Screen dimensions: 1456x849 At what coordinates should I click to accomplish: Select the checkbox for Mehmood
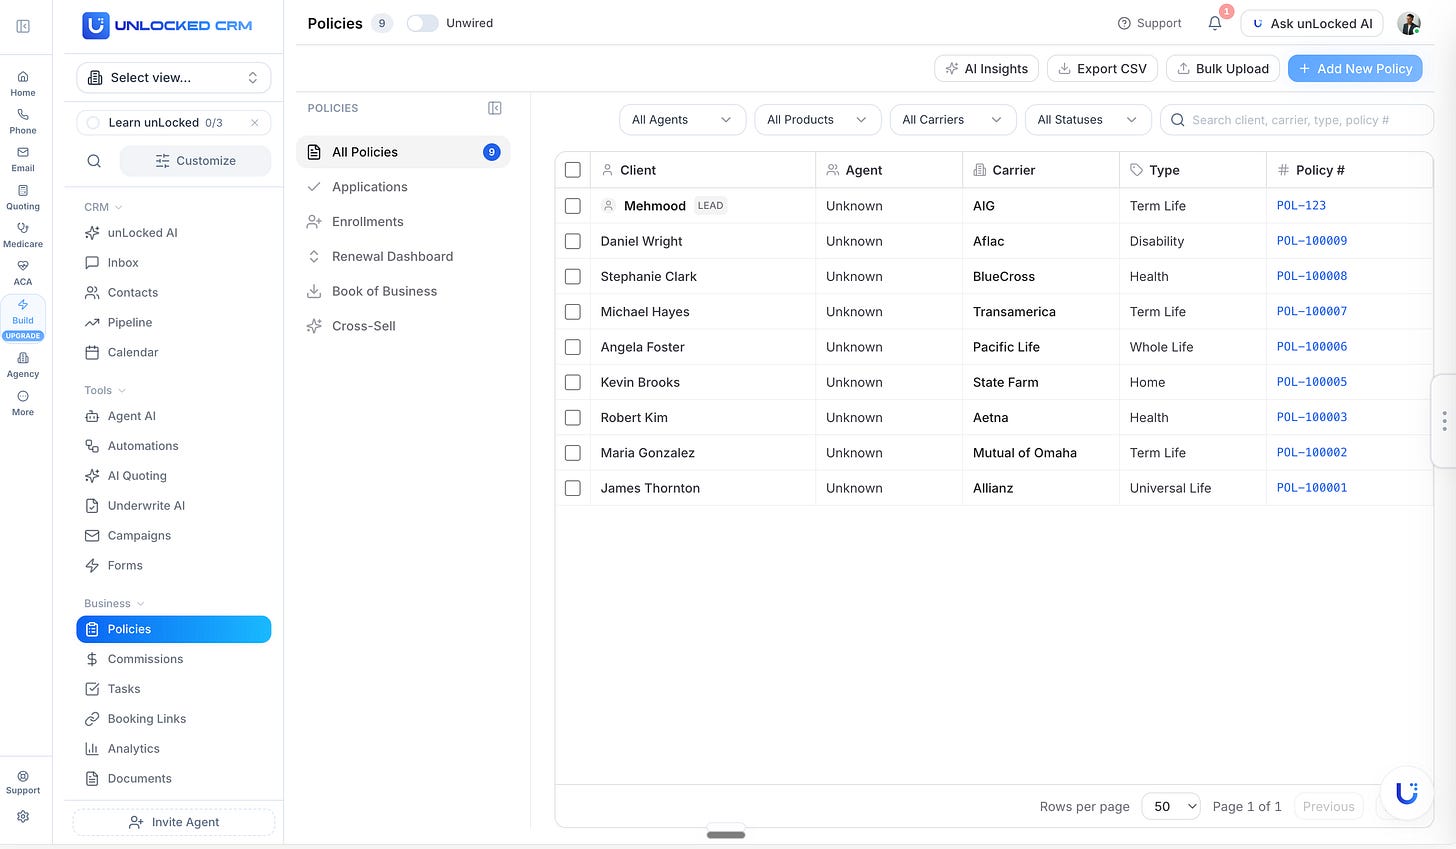[x=573, y=206]
